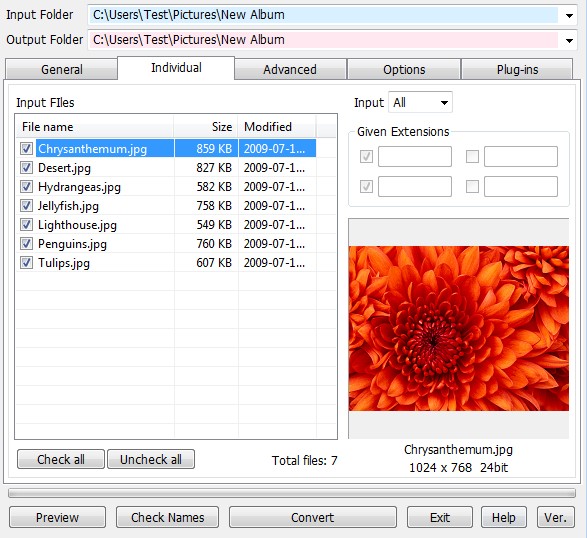Toggle the Desert.jpg file checkbox

[26, 167]
